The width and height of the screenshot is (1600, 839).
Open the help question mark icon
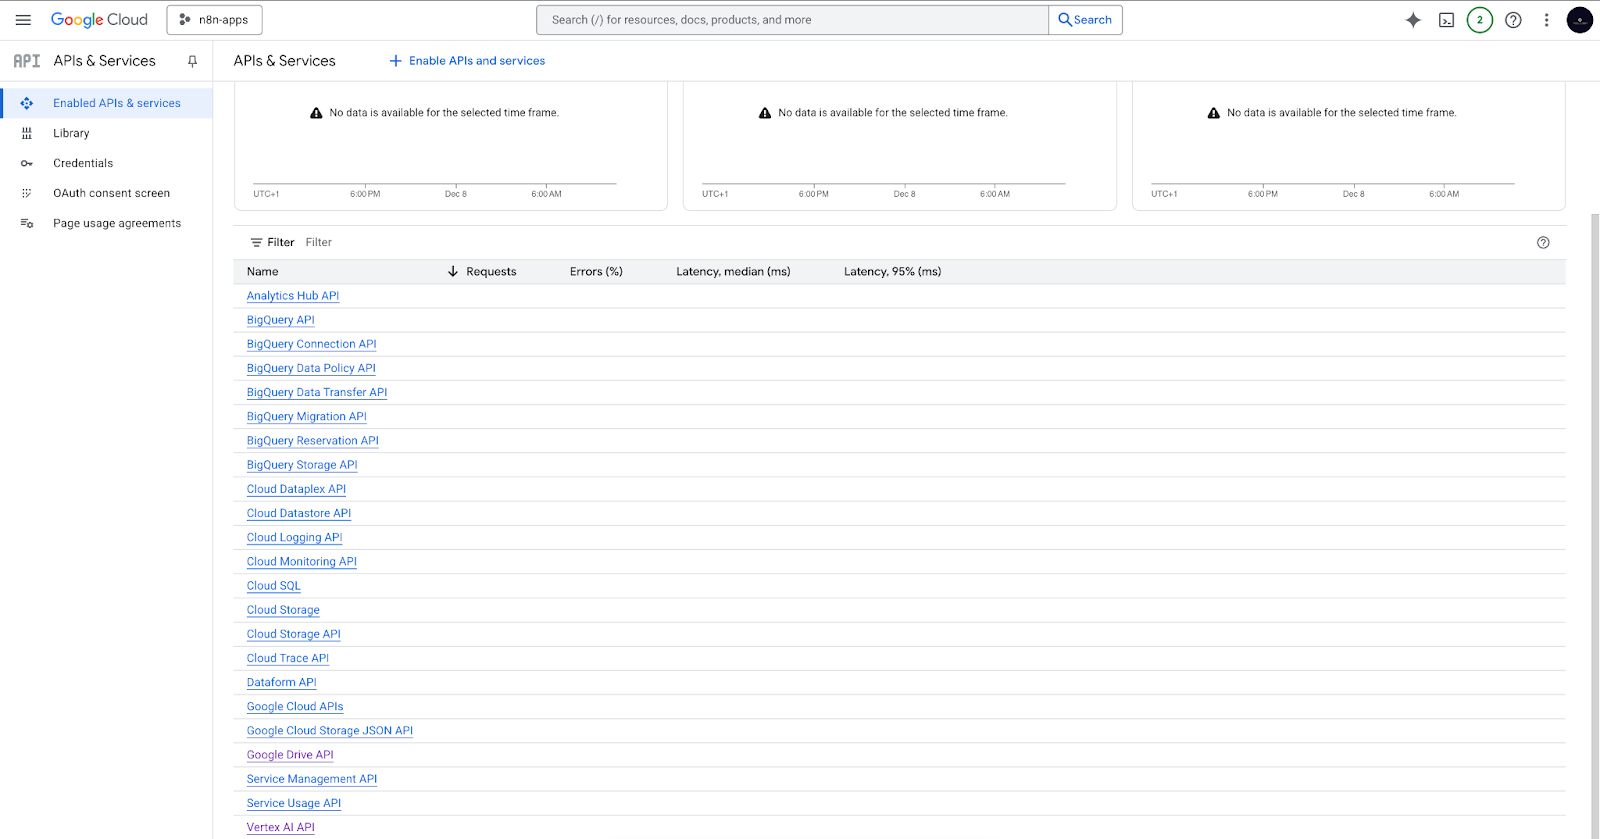click(1513, 20)
